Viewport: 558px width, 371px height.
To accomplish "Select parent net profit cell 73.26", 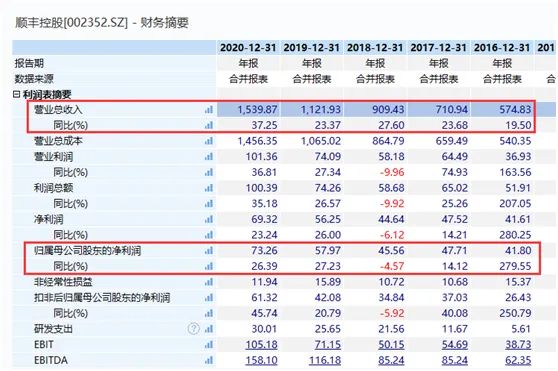I will [x=264, y=250].
